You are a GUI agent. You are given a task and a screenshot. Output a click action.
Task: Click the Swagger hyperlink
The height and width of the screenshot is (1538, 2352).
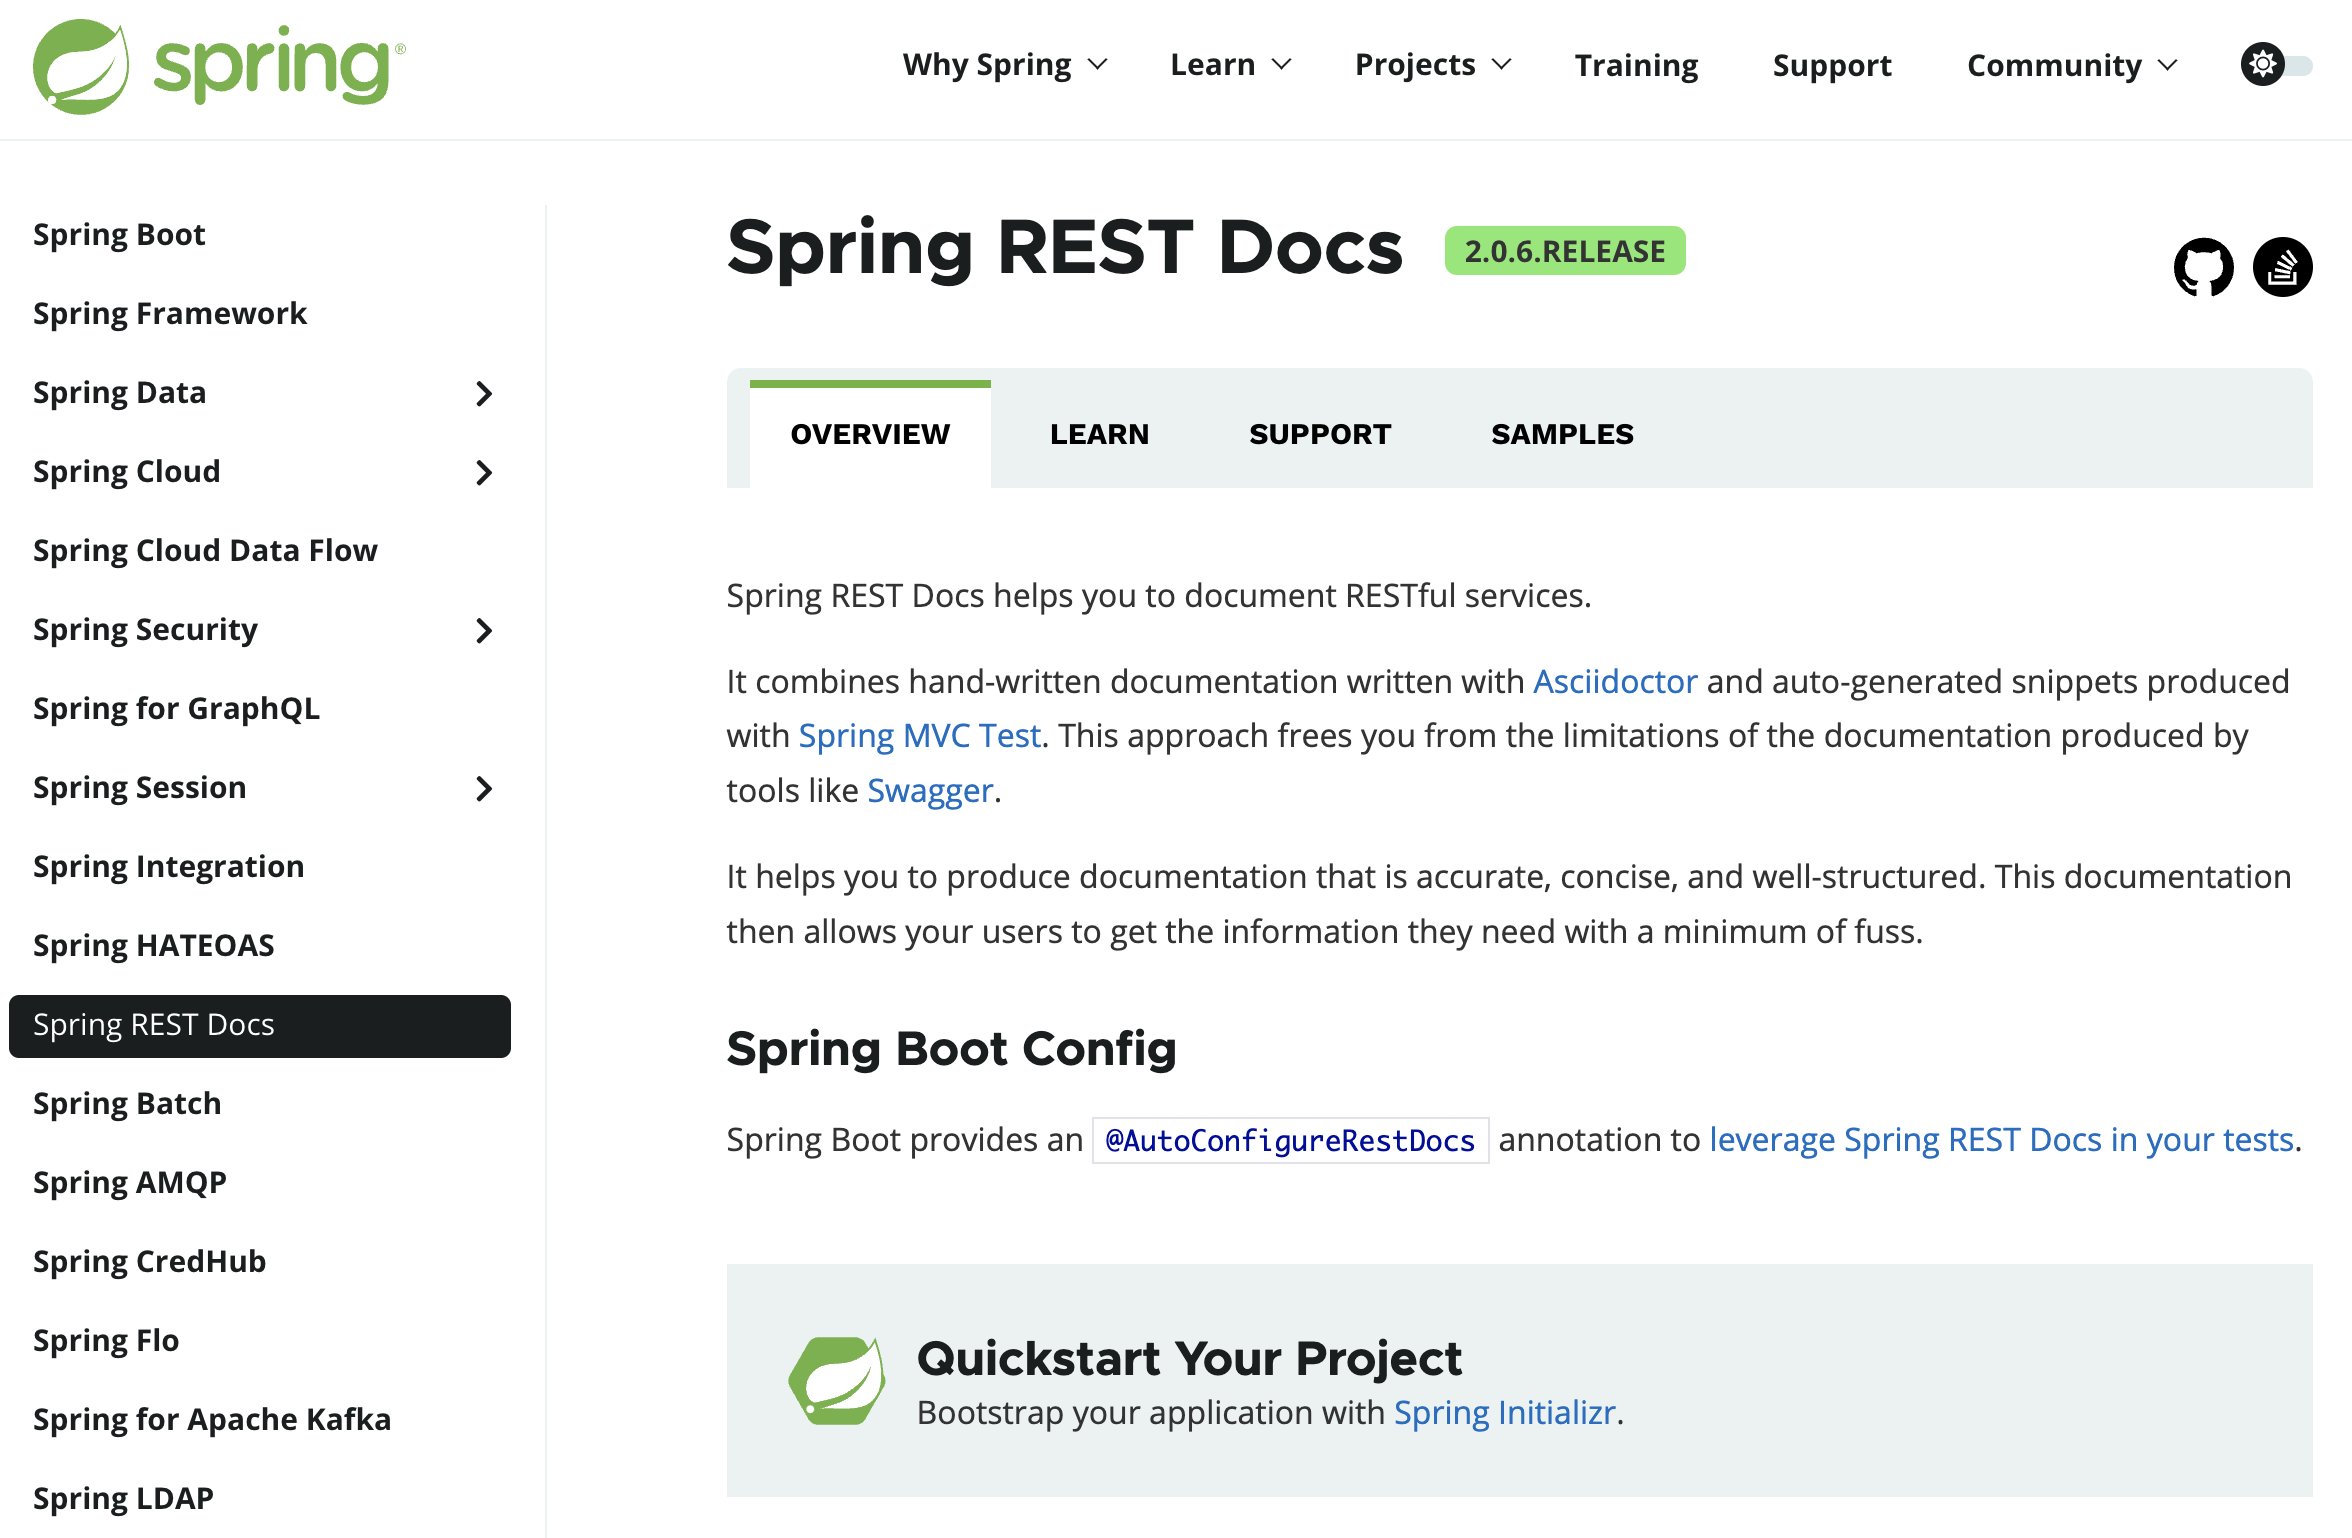[928, 789]
